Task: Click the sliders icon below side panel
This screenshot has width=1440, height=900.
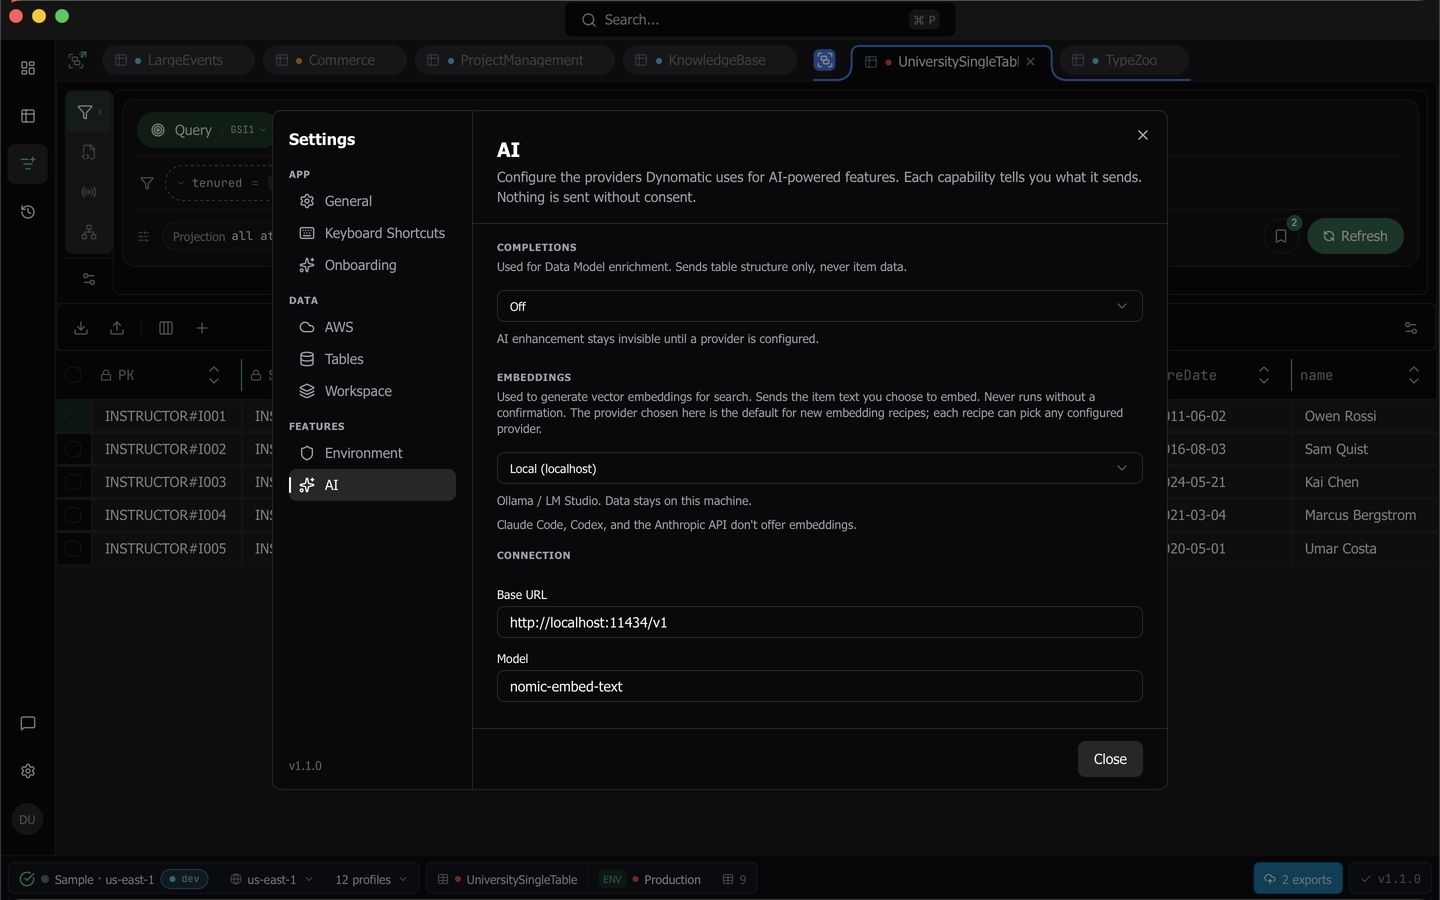Action: pos(89,279)
